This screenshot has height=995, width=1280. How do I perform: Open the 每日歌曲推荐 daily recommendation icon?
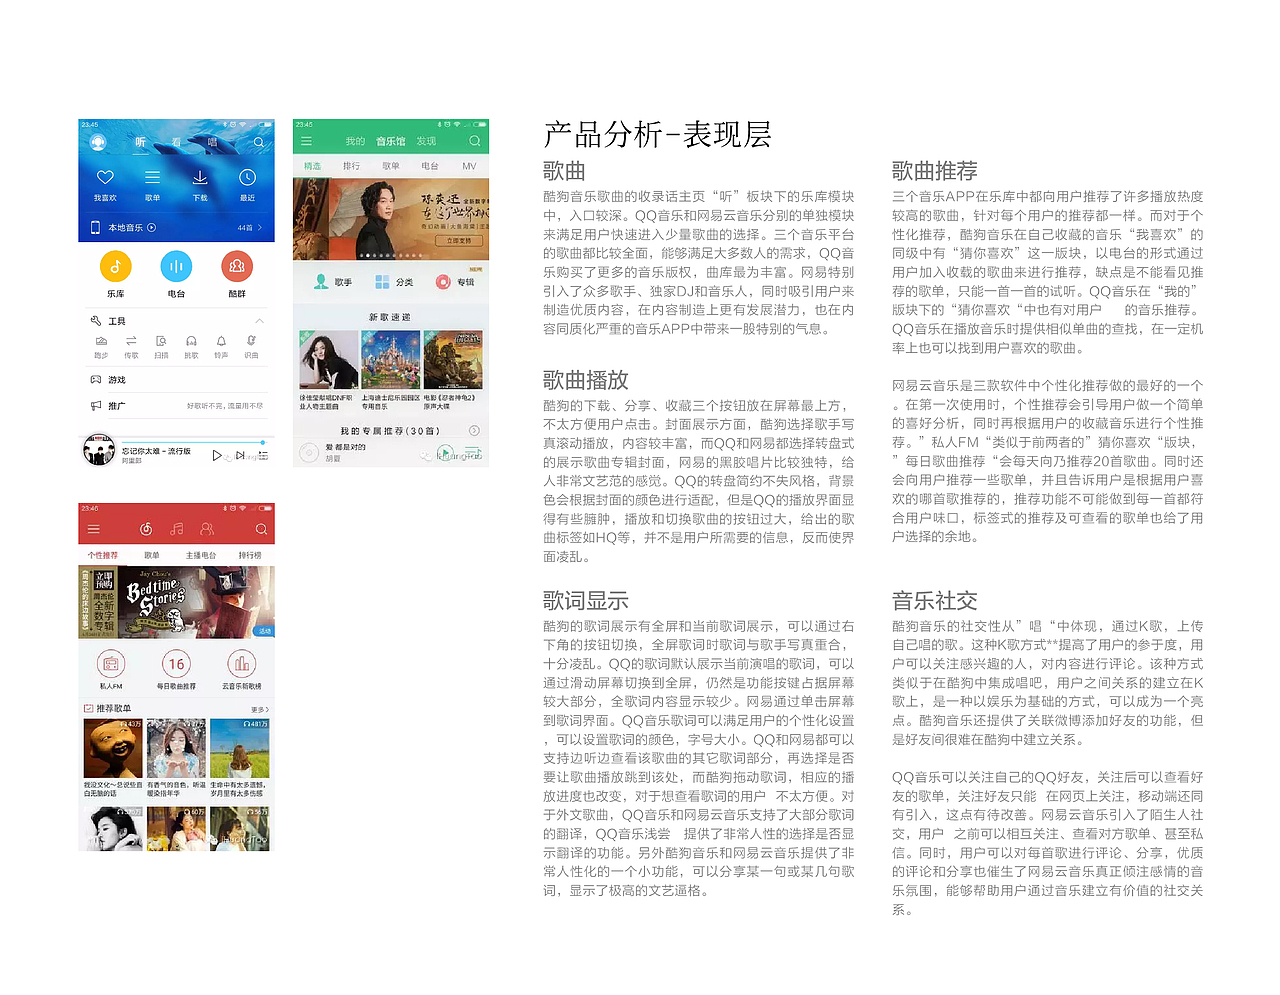point(177,665)
